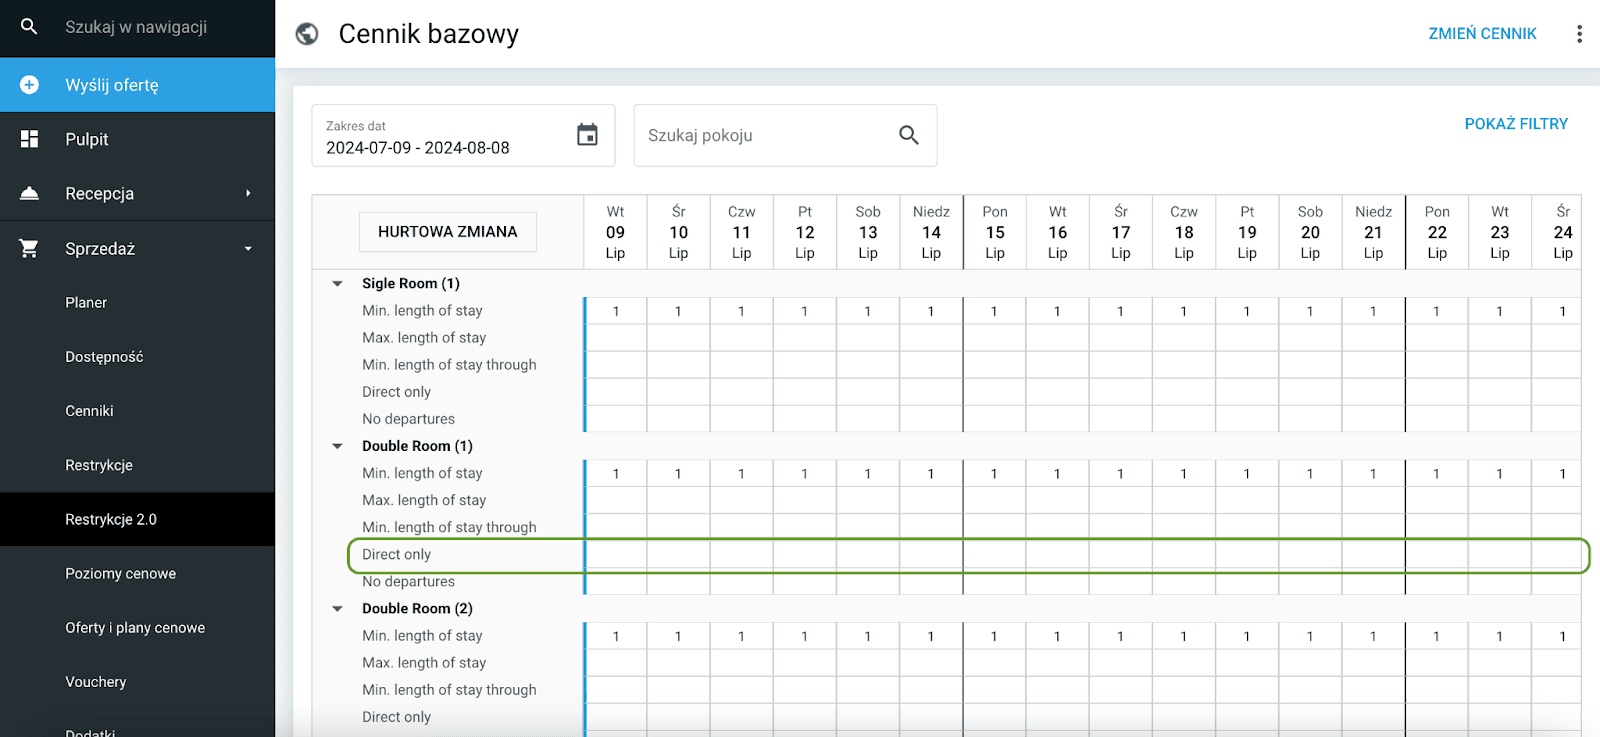Click the plus icon next to Wyślij ofertę
1600x737 pixels.
click(x=29, y=85)
